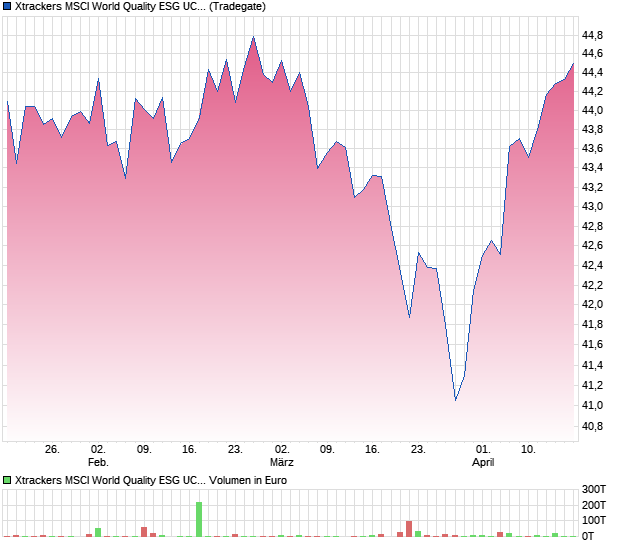
Task: Click the 42,0 price axis label
Action: 592,304
